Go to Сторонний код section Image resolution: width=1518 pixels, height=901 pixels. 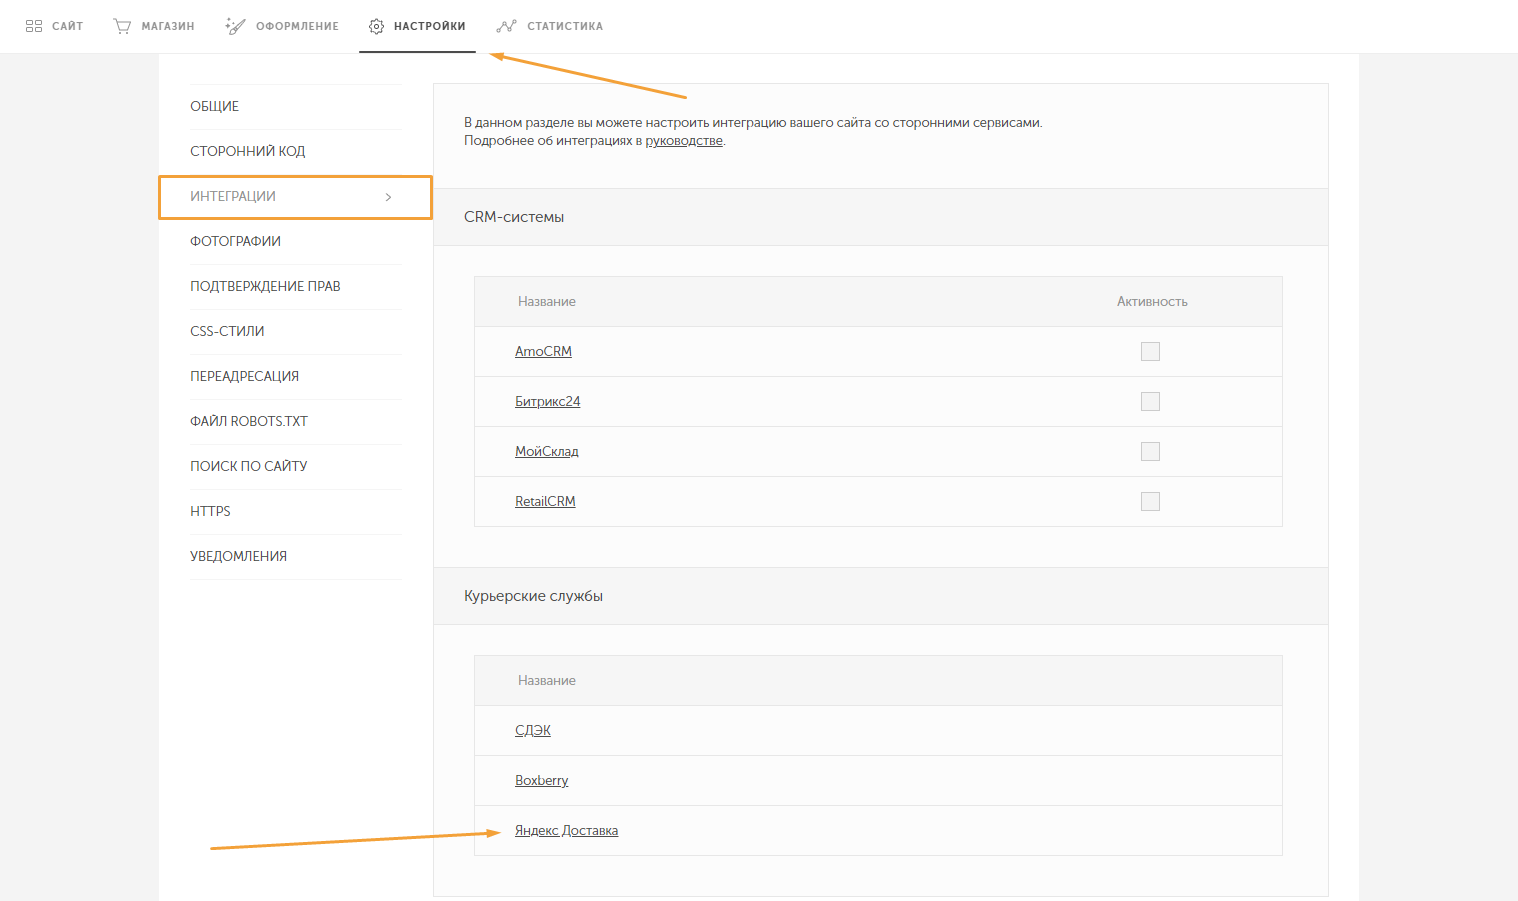(248, 151)
